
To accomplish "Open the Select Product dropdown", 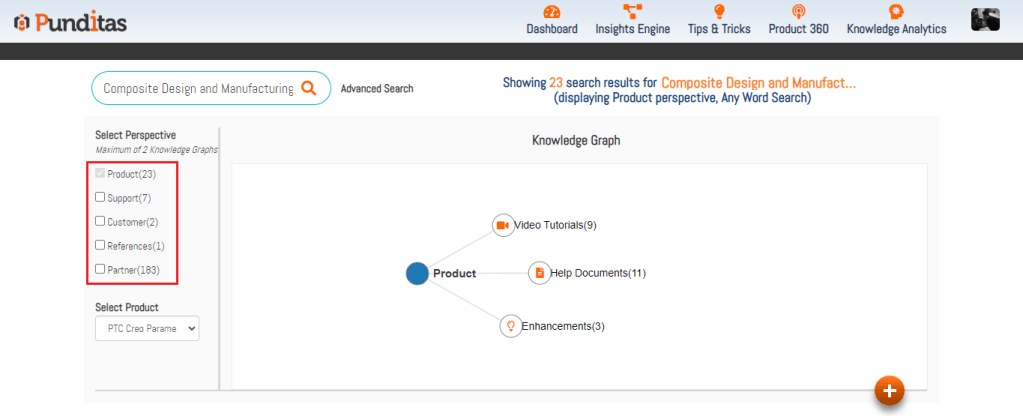I will [x=147, y=328].
